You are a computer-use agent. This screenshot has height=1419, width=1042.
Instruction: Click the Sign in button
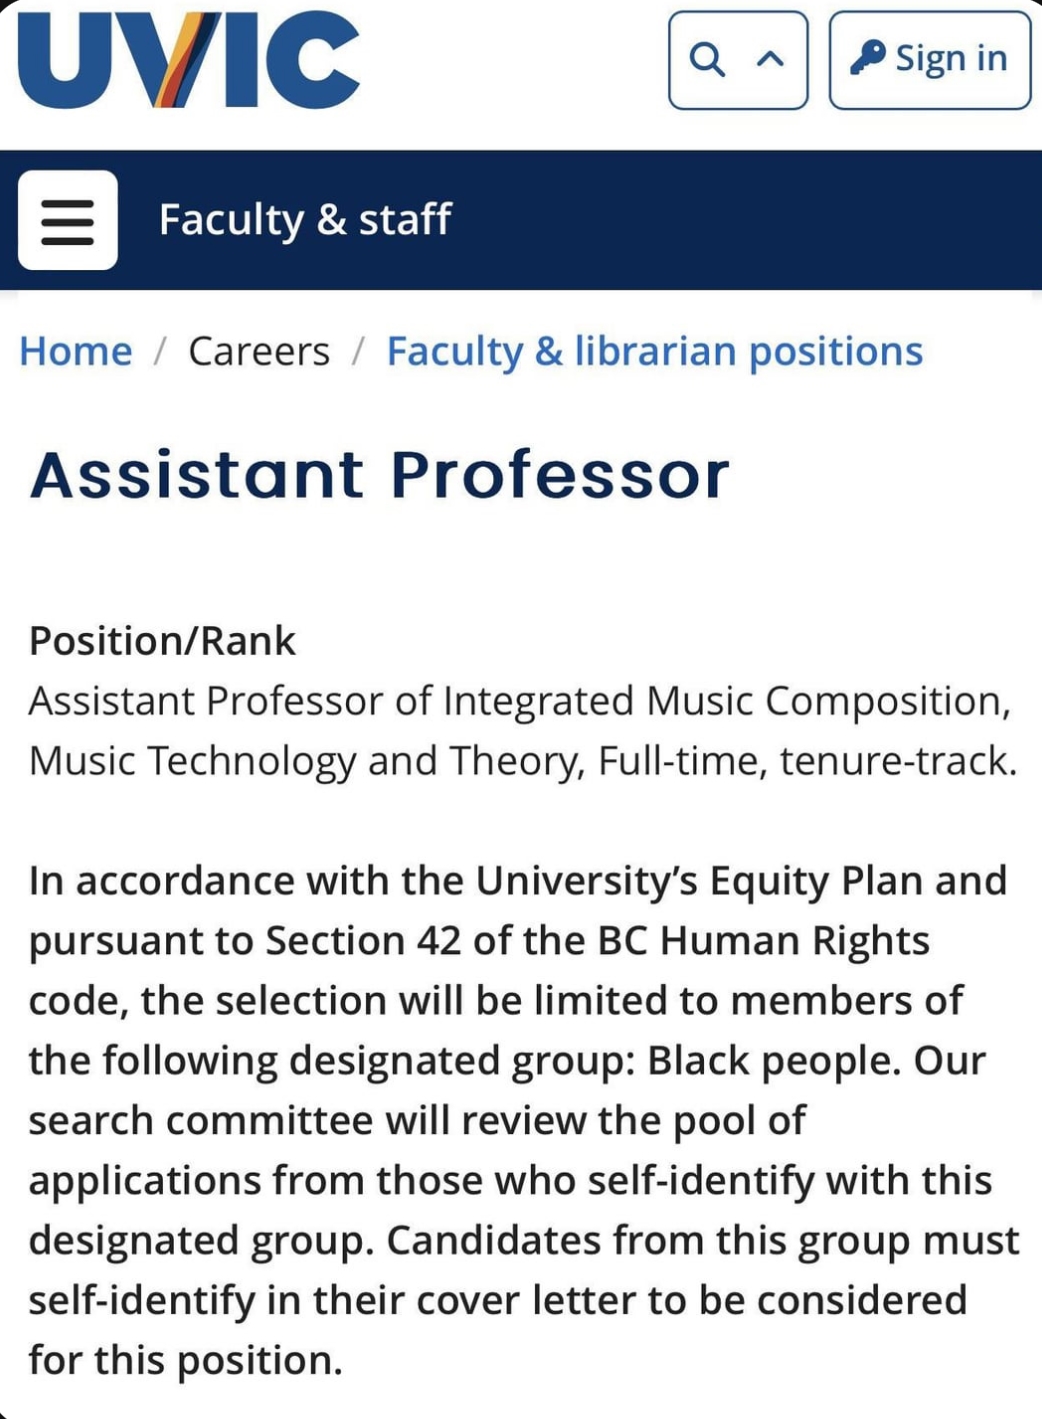(930, 60)
